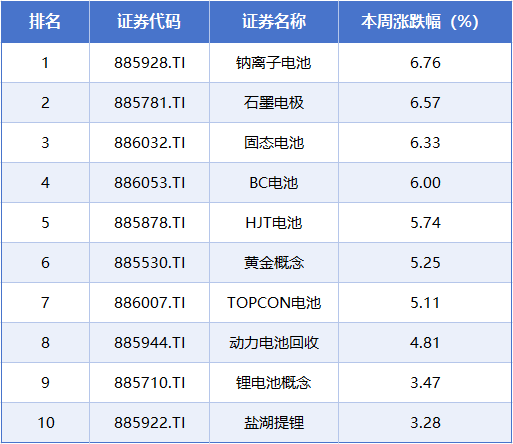
Task: Click the 本周涨跌幅 (%) column header
Action: (420, 22)
